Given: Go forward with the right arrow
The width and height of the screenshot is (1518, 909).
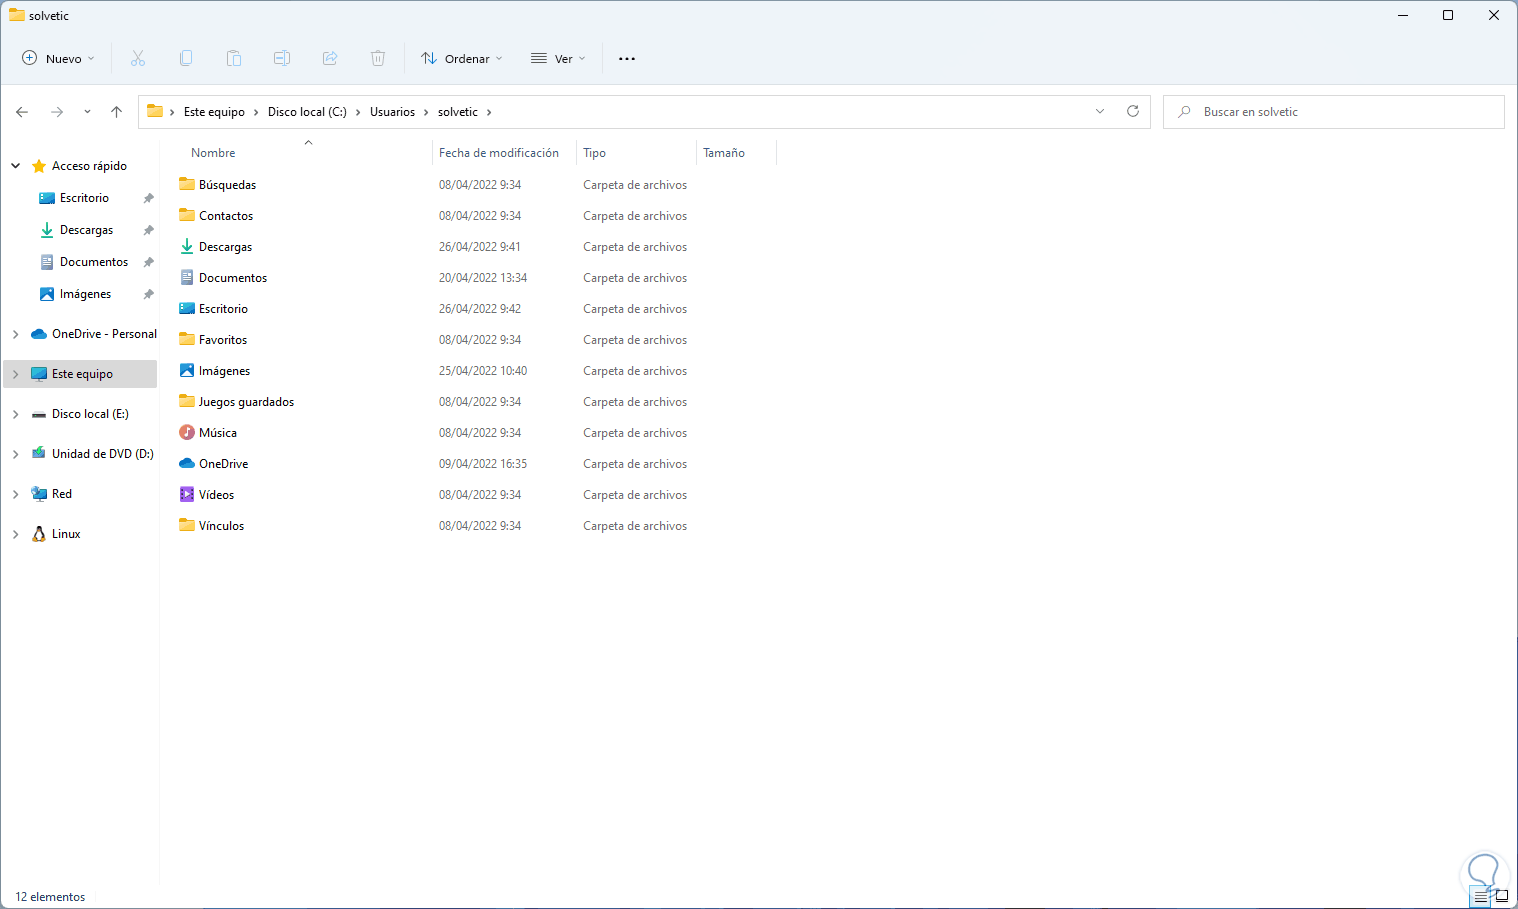Looking at the screenshot, I should 57,112.
